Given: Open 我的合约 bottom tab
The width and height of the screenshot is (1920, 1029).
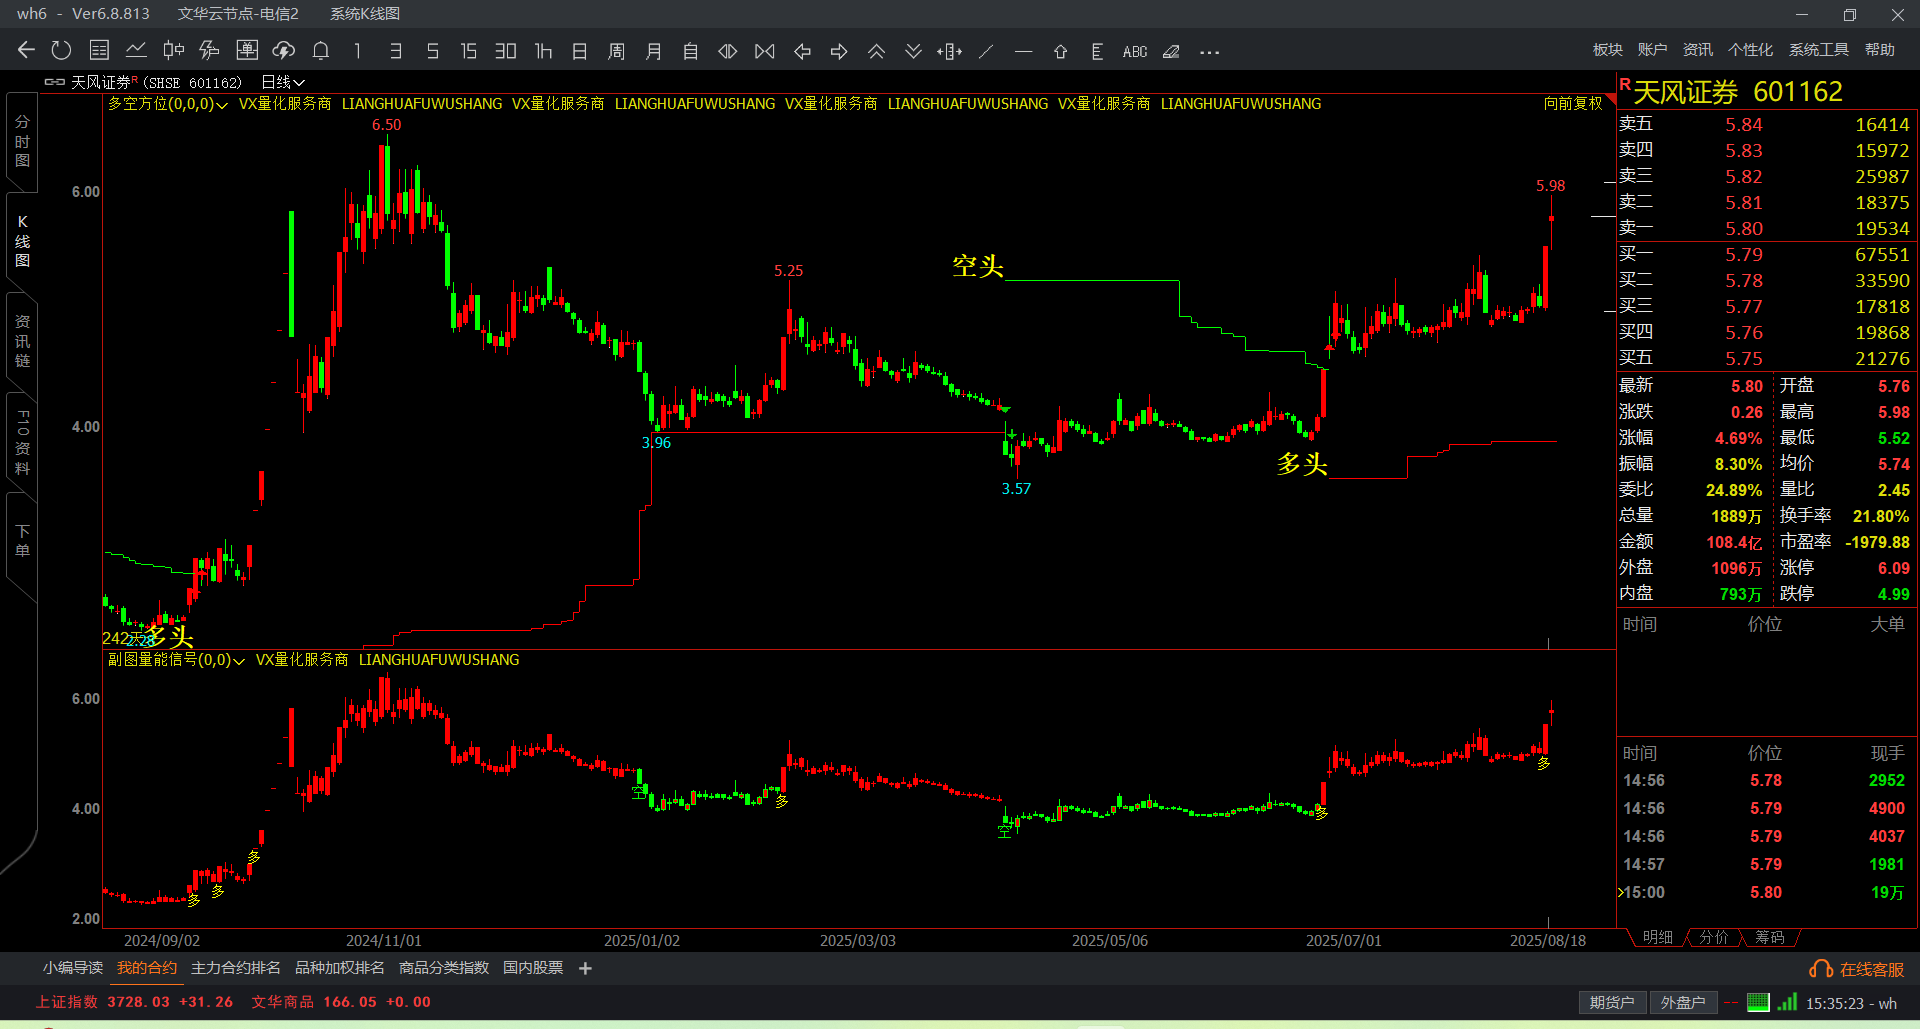Looking at the screenshot, I should click(x=147, y=968).
